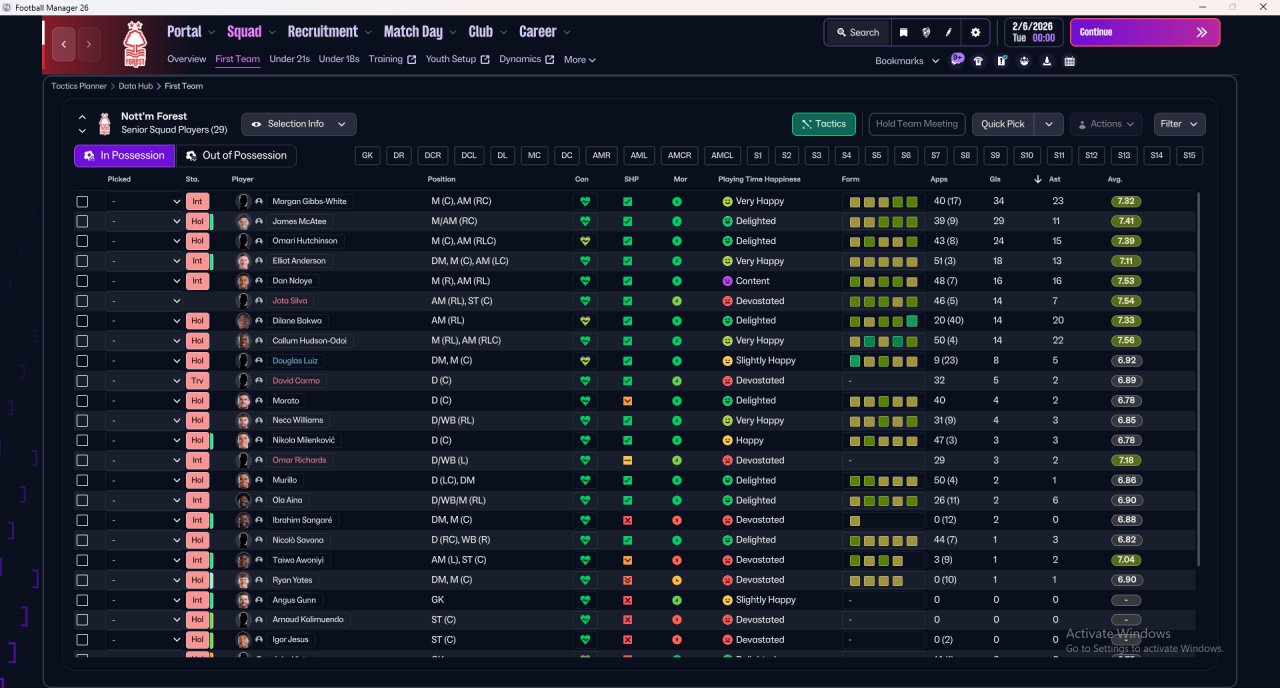Tick the checkbox for James McAtee
Viewport: 1280px width, 688px height.
click(x=82, y=221)
